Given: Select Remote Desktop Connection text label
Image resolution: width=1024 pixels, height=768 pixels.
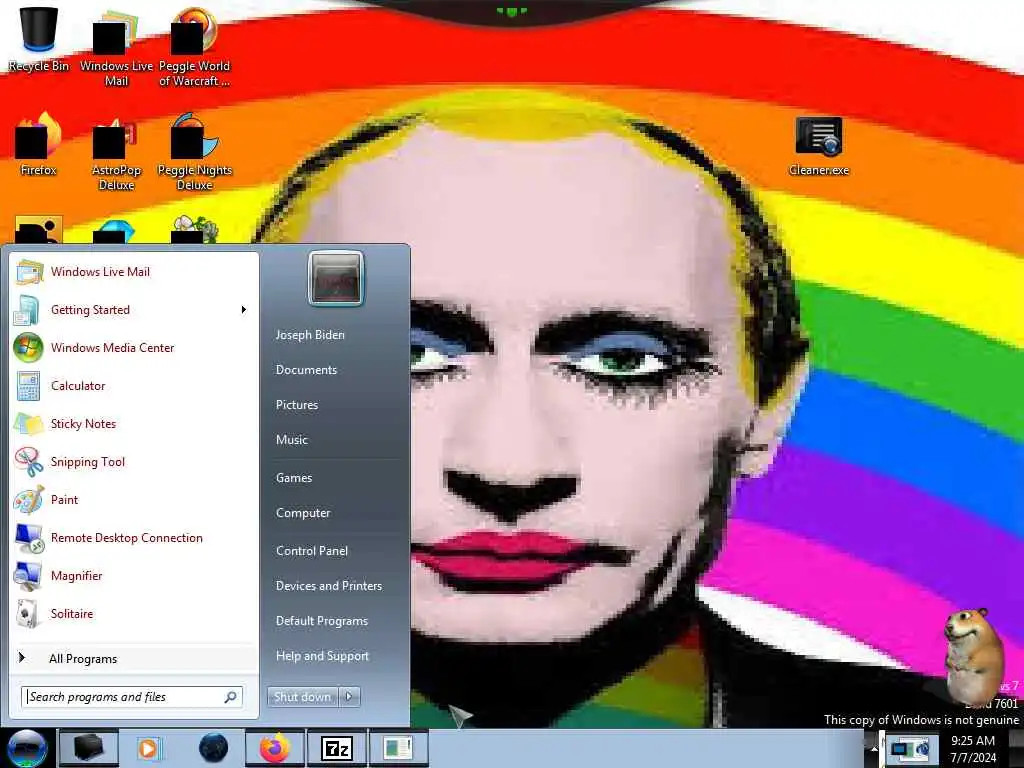Looking at the screenshot, I should tap(127, 538).
